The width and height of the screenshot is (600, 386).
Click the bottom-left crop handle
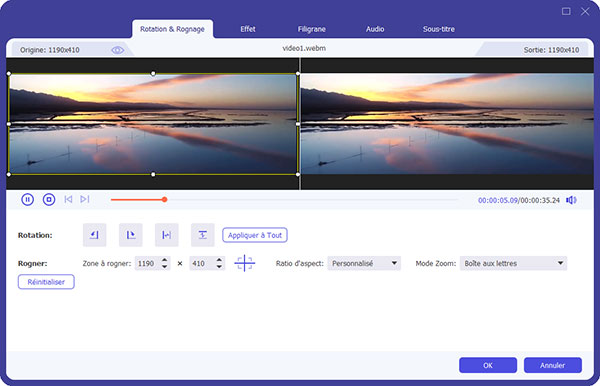click(8, 174)
